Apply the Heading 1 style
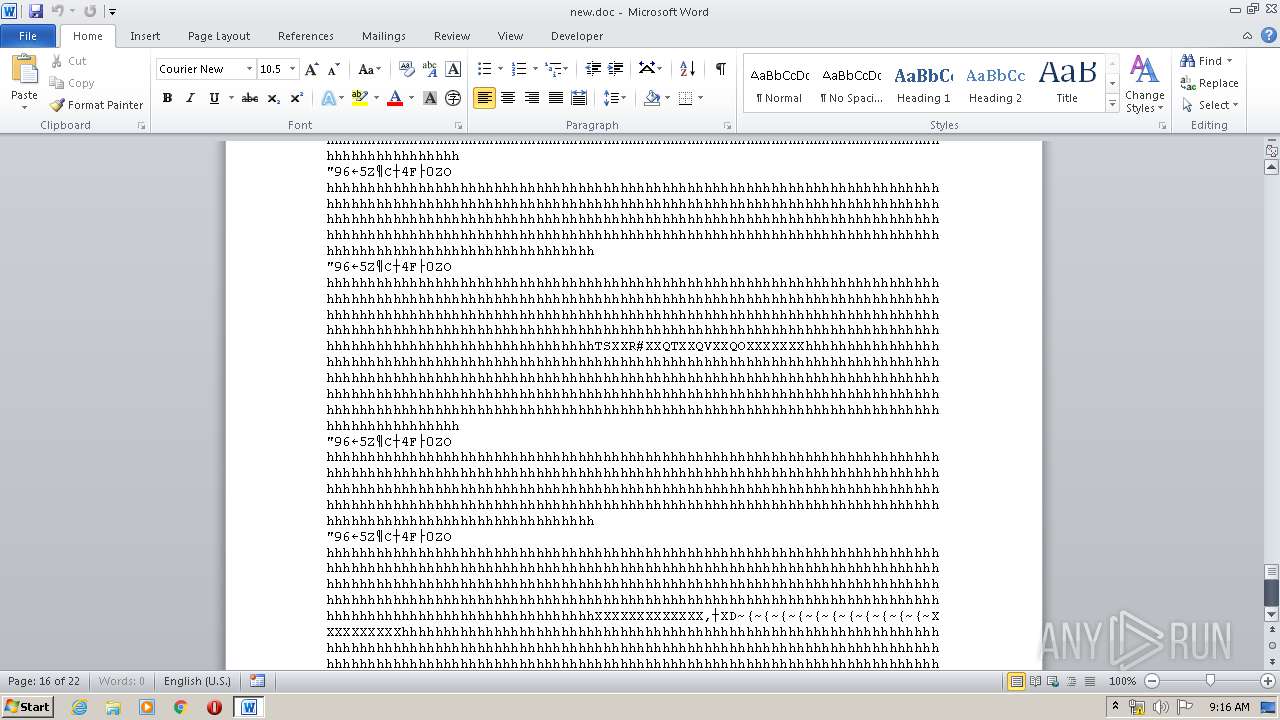 (x=923, y=83)
